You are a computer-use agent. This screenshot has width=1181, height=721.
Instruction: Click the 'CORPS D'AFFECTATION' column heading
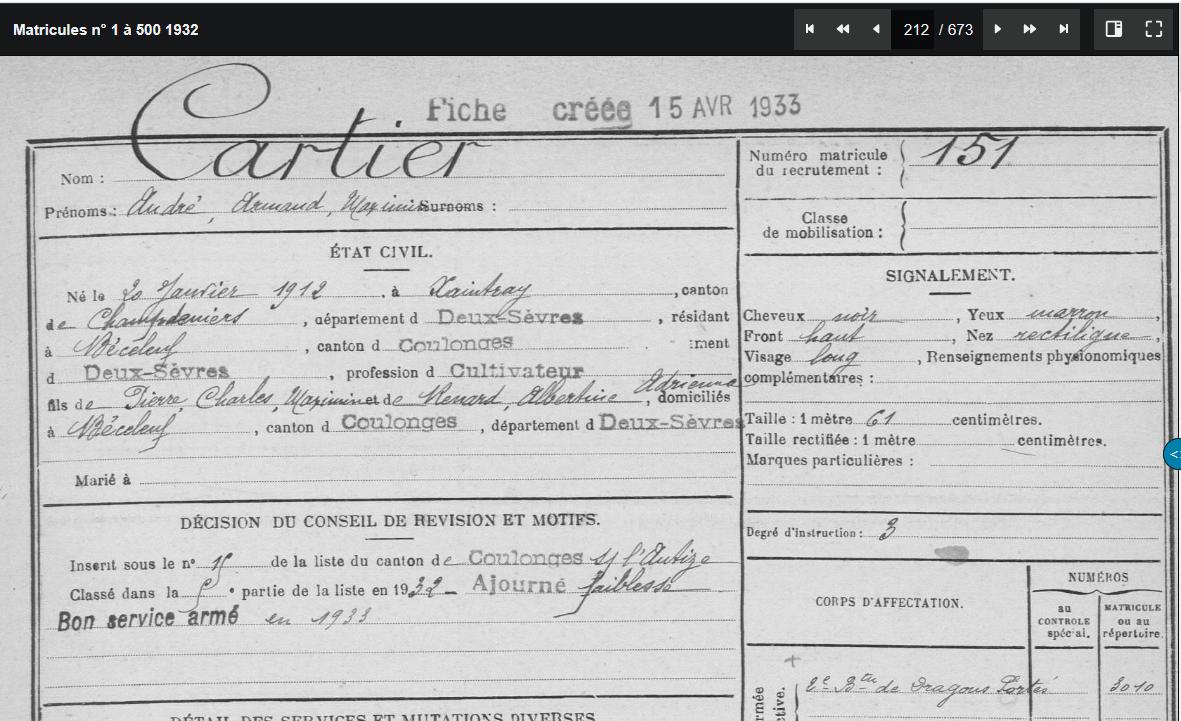click(x=889, y=603)
